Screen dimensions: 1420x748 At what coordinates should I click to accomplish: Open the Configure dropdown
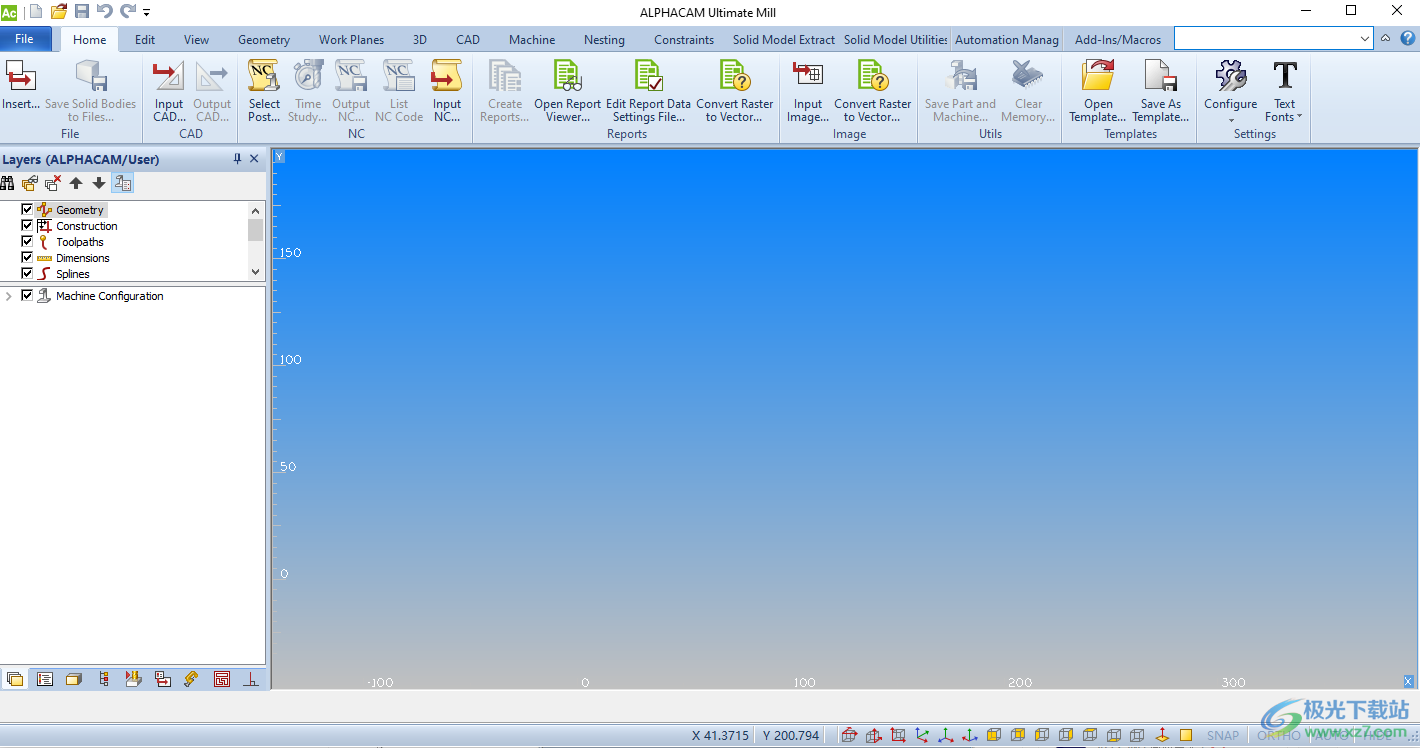tap(1231, 91)
